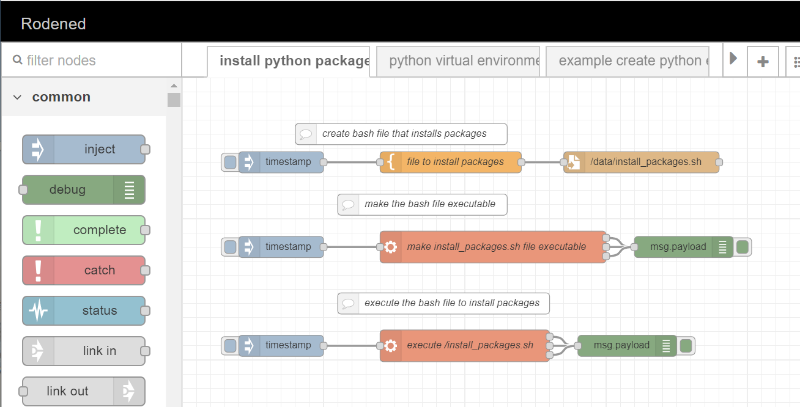Select the catch node in the palette
This screenshot has height=407, width=800.
pos(84,270)
